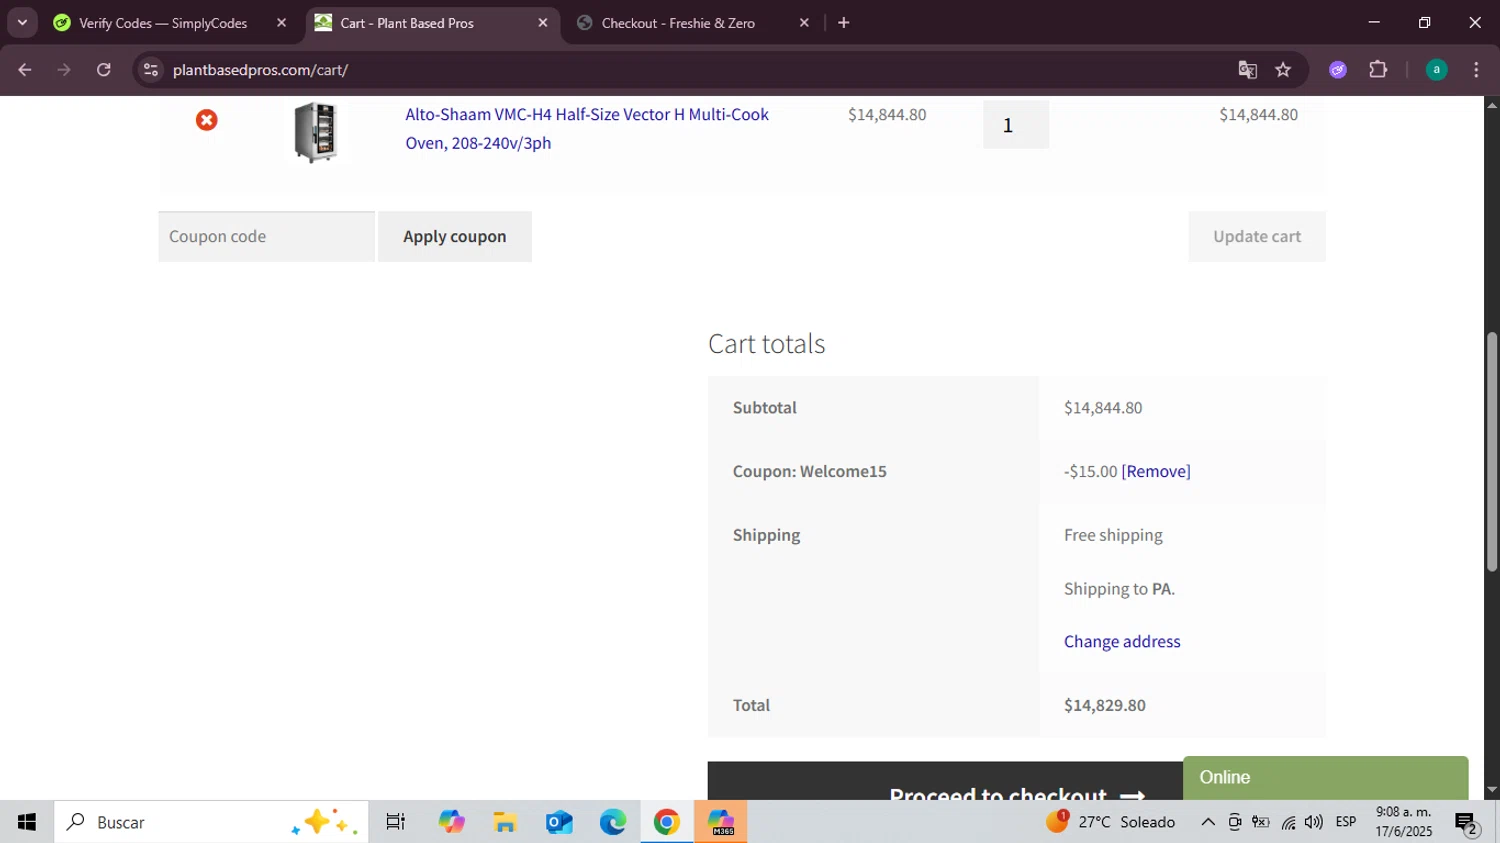The width and height of the screenshot is (1500, 843).
Task: Open the Extensions puzzle icon
Action: 1378,70
